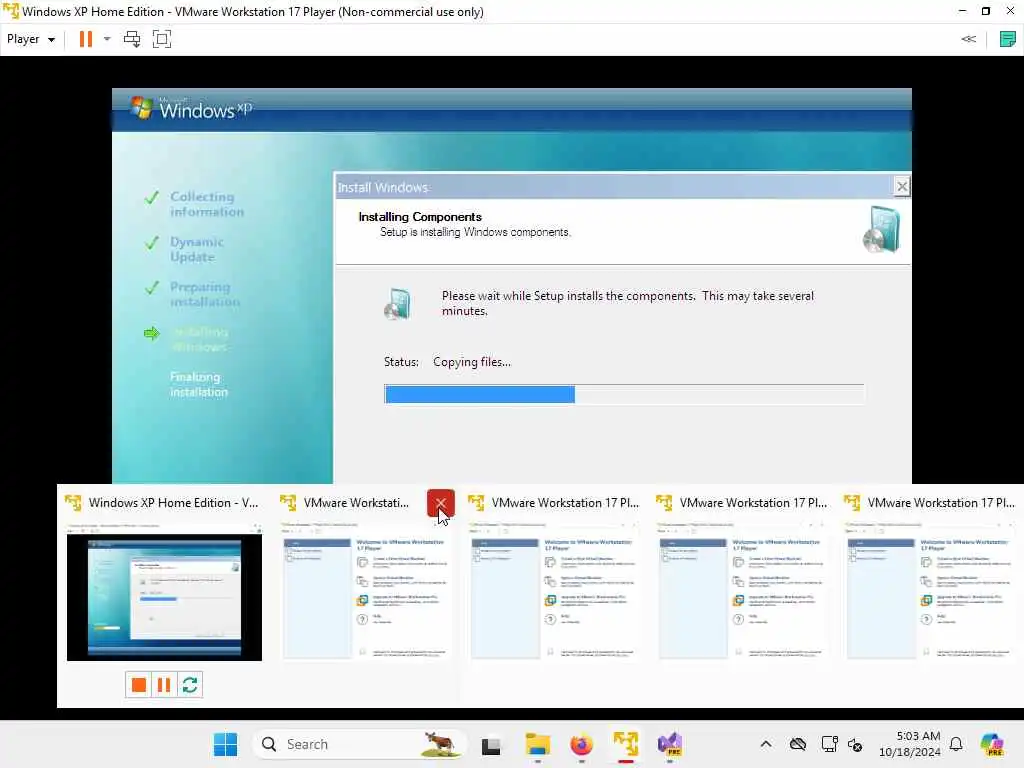Image resolution: width=1024 pixels, height=768 pixels.
Task: Open the muted volume tray icon
Action: tap(855, 744)
